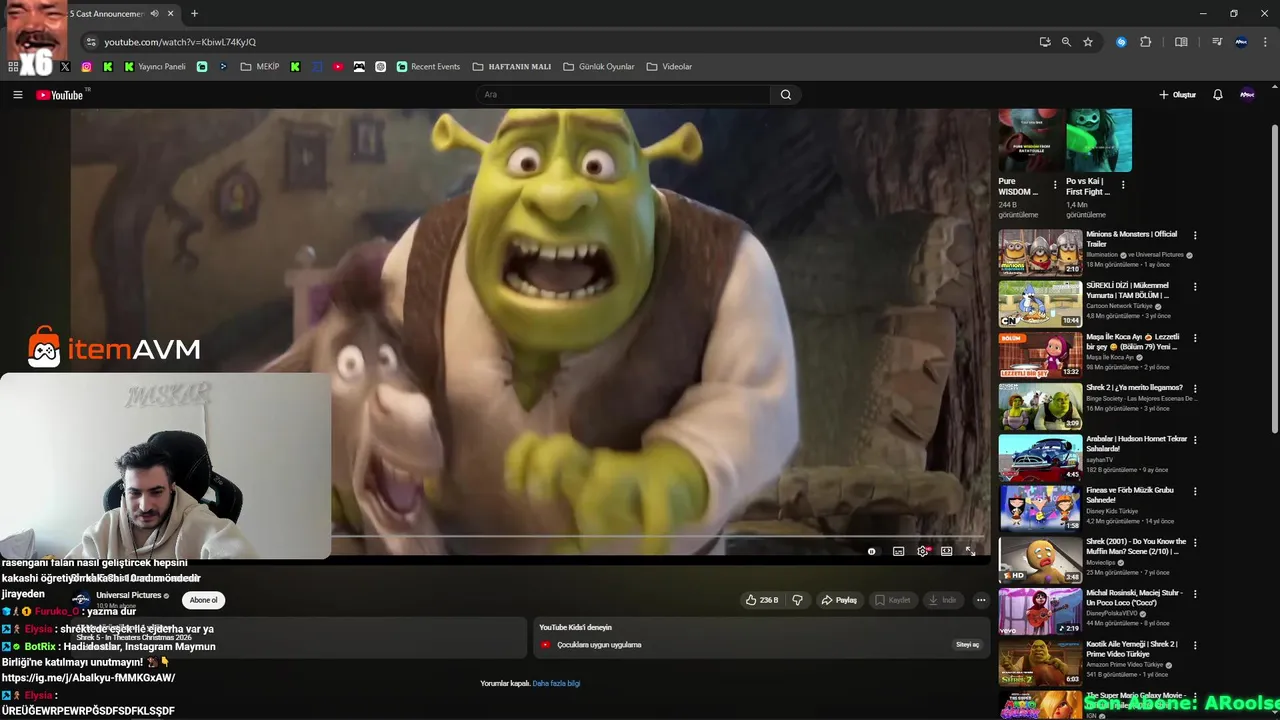Open more options for Muffin Man scene video

(x=1195, y=543)
